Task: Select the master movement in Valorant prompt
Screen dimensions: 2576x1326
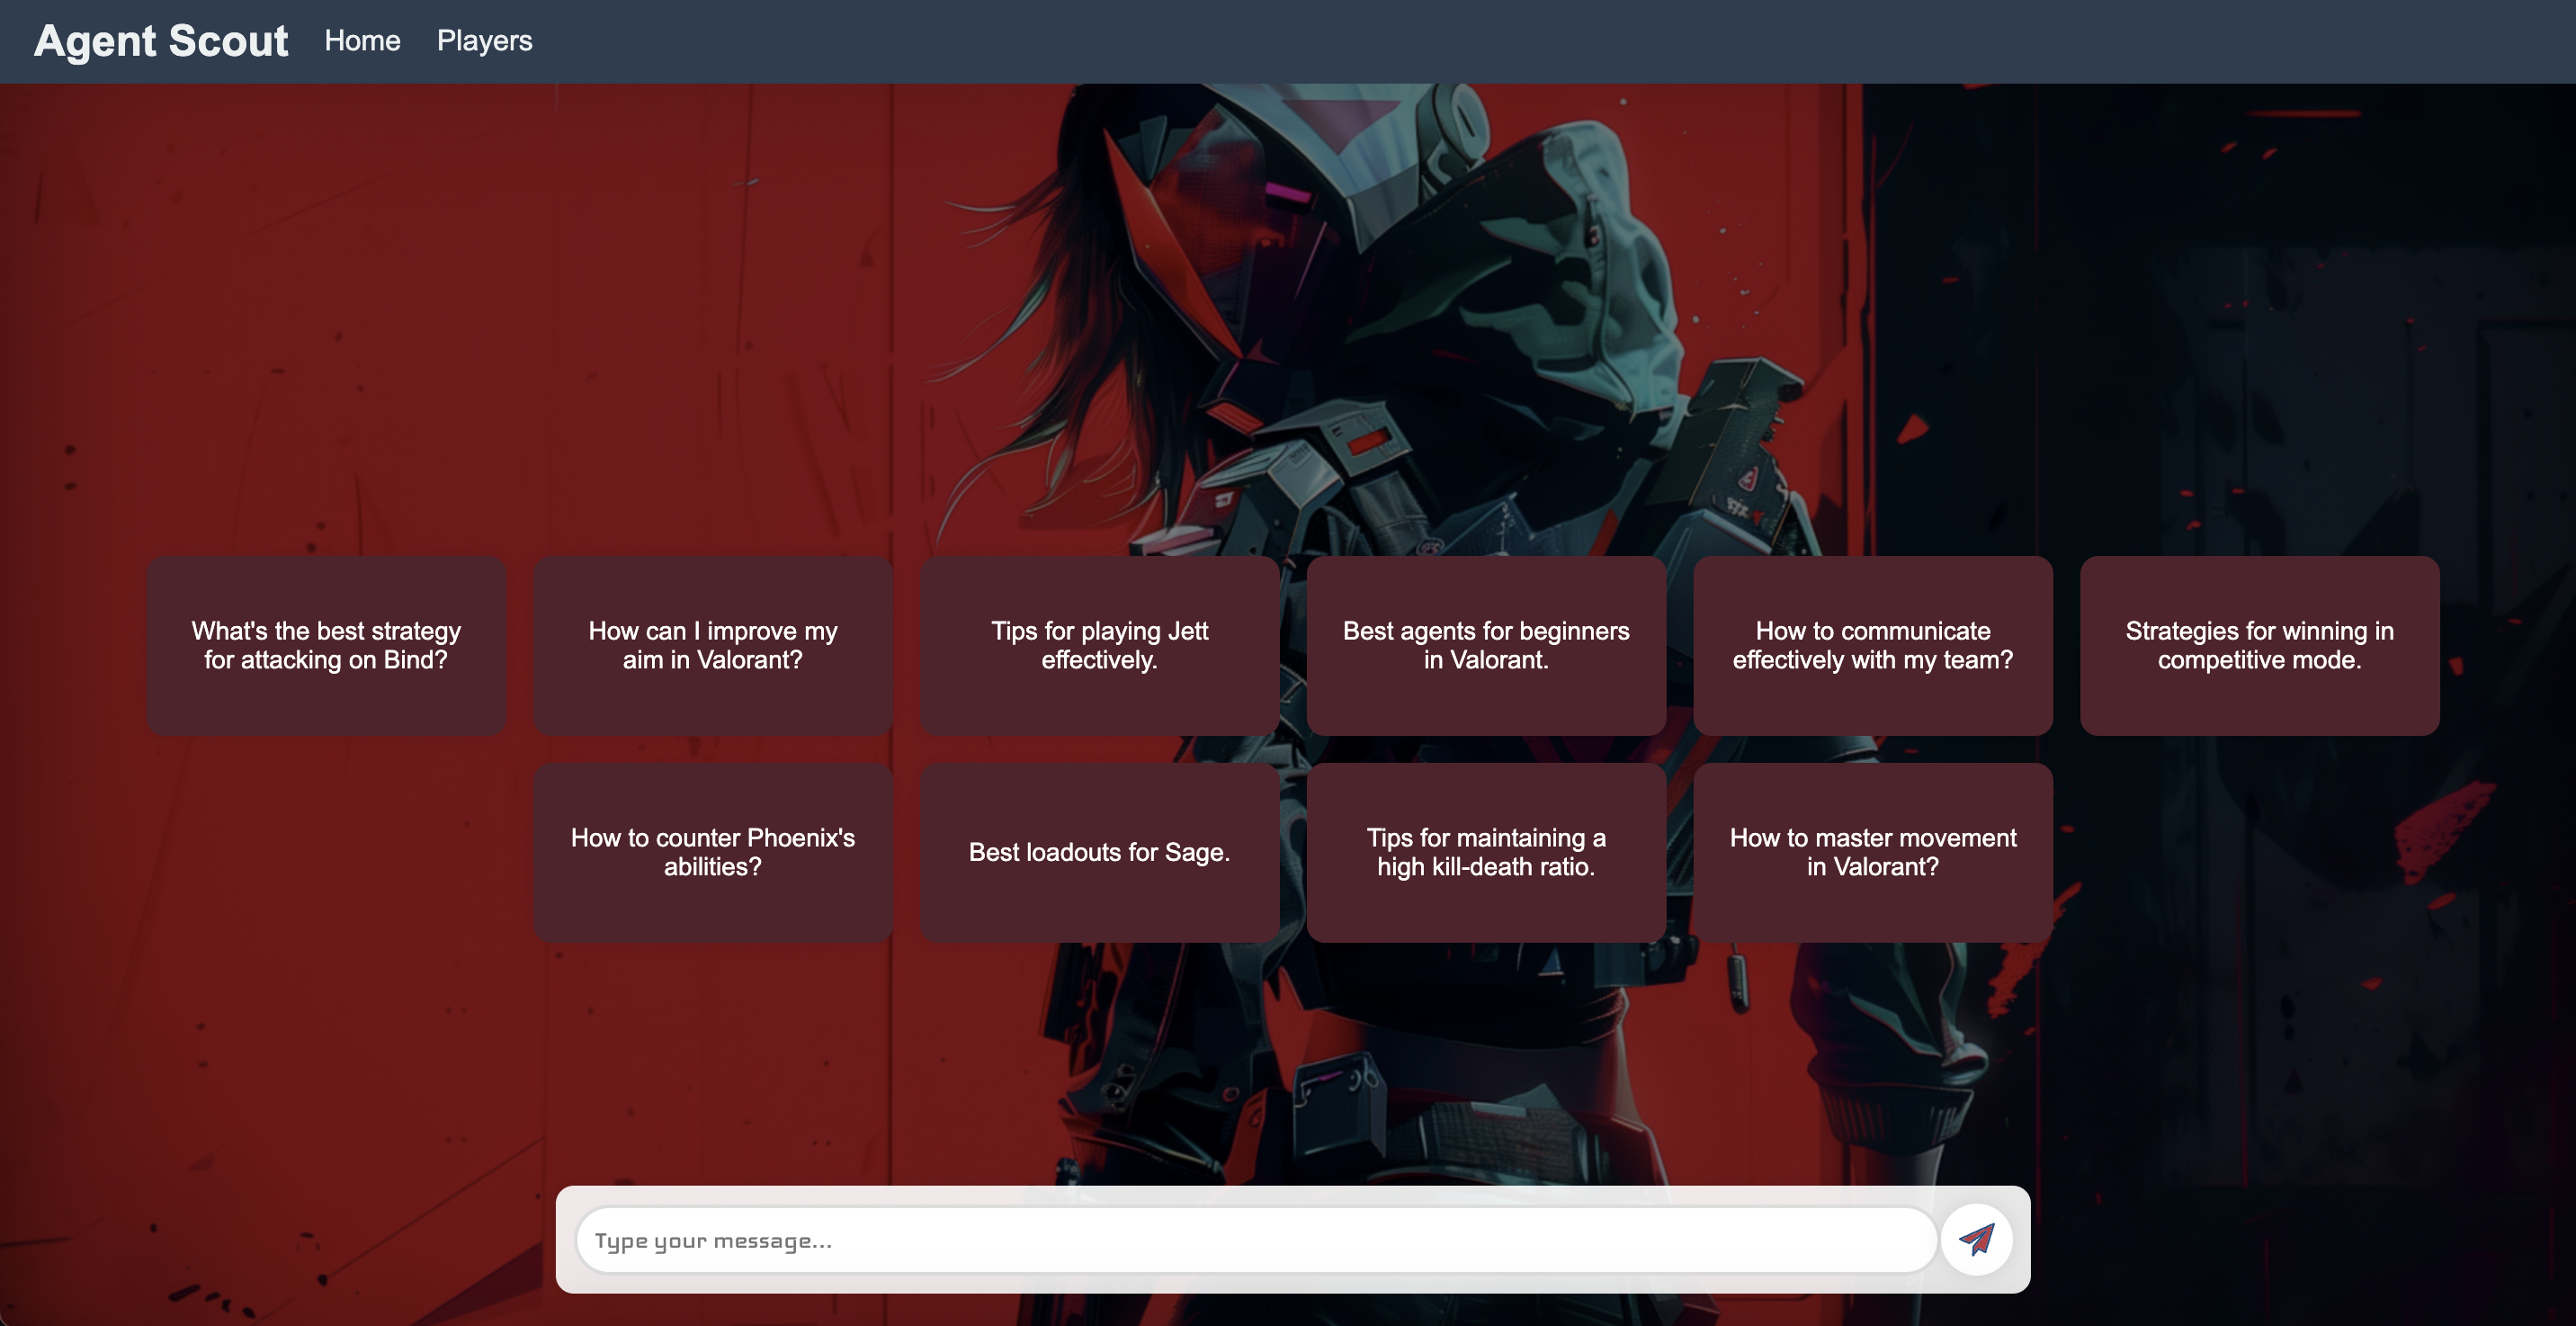Action: click(1872, 852)
